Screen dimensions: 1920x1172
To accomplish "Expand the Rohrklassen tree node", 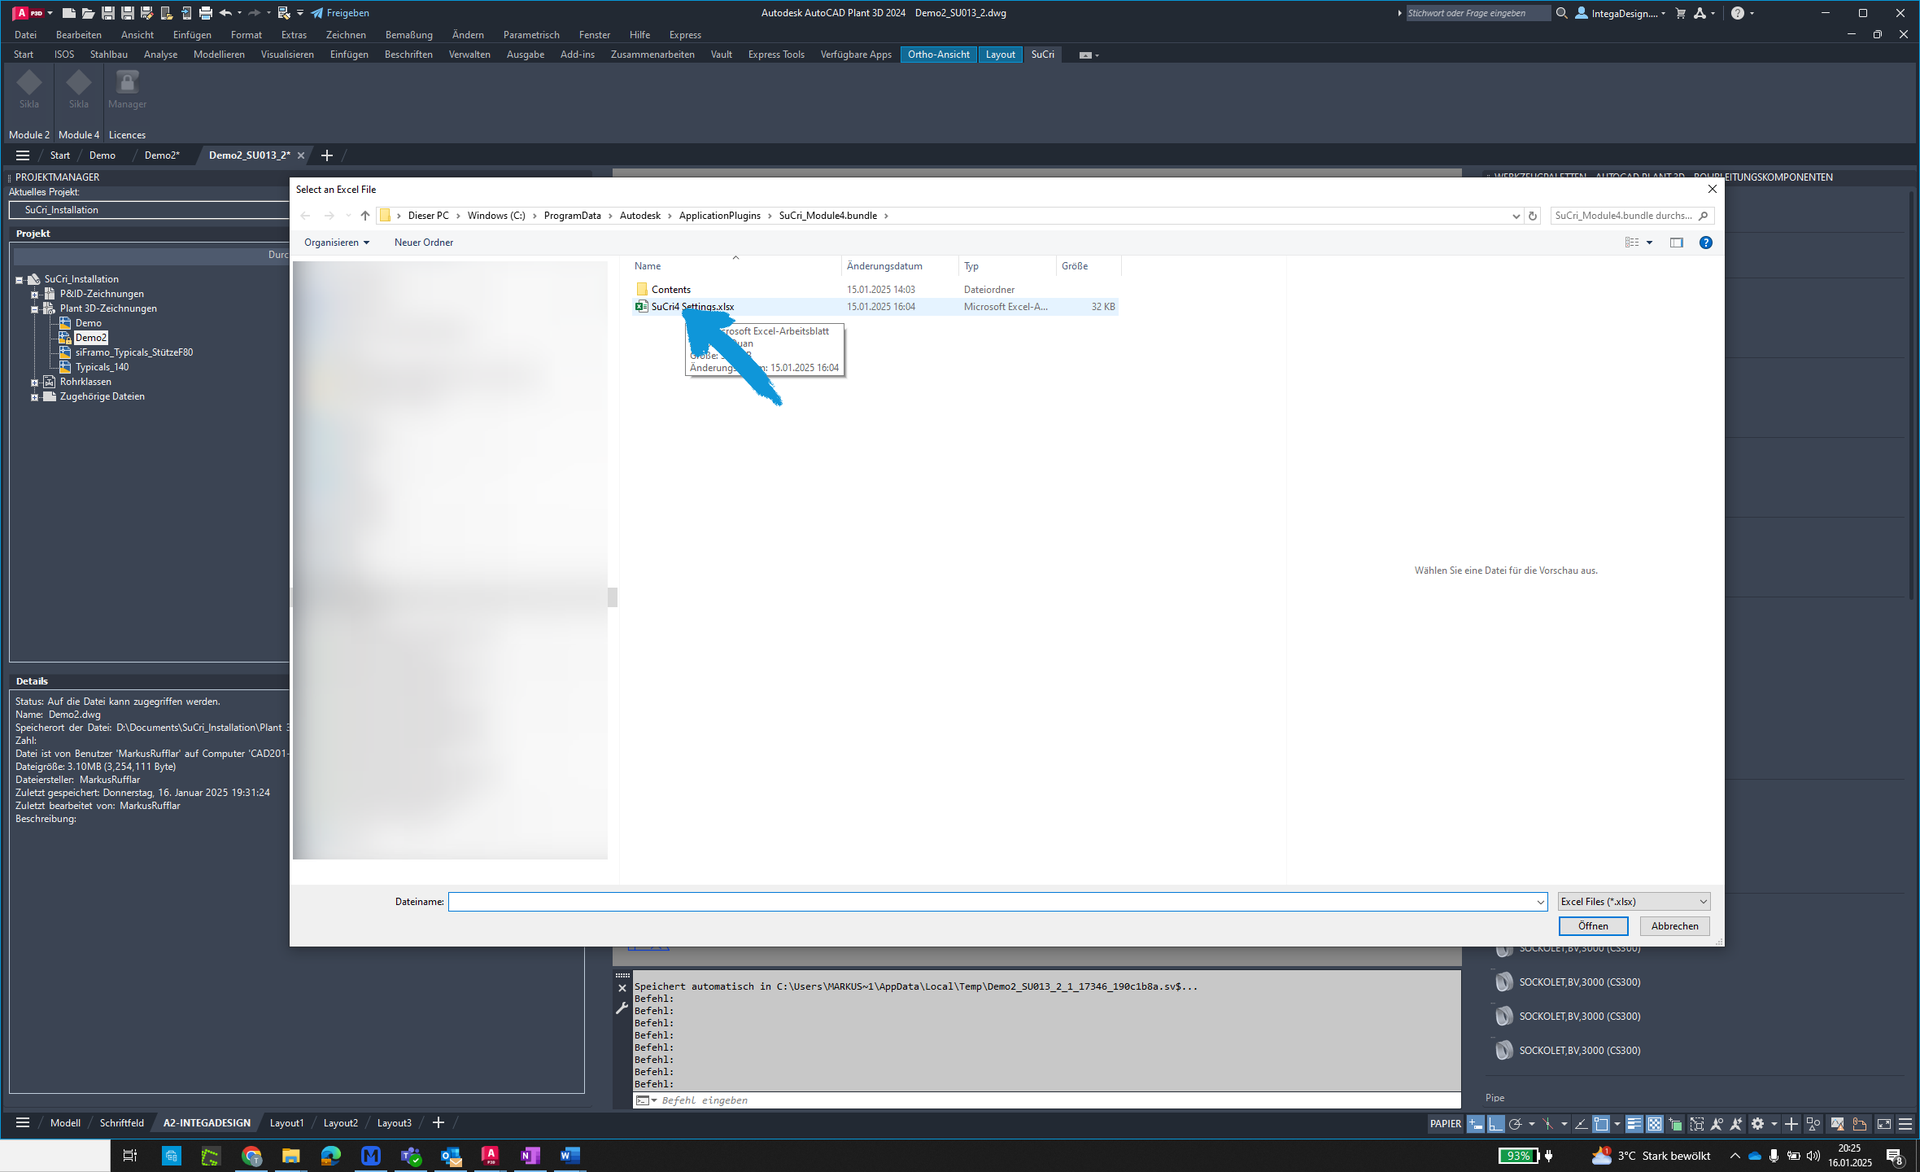I will tap(34, 382).
